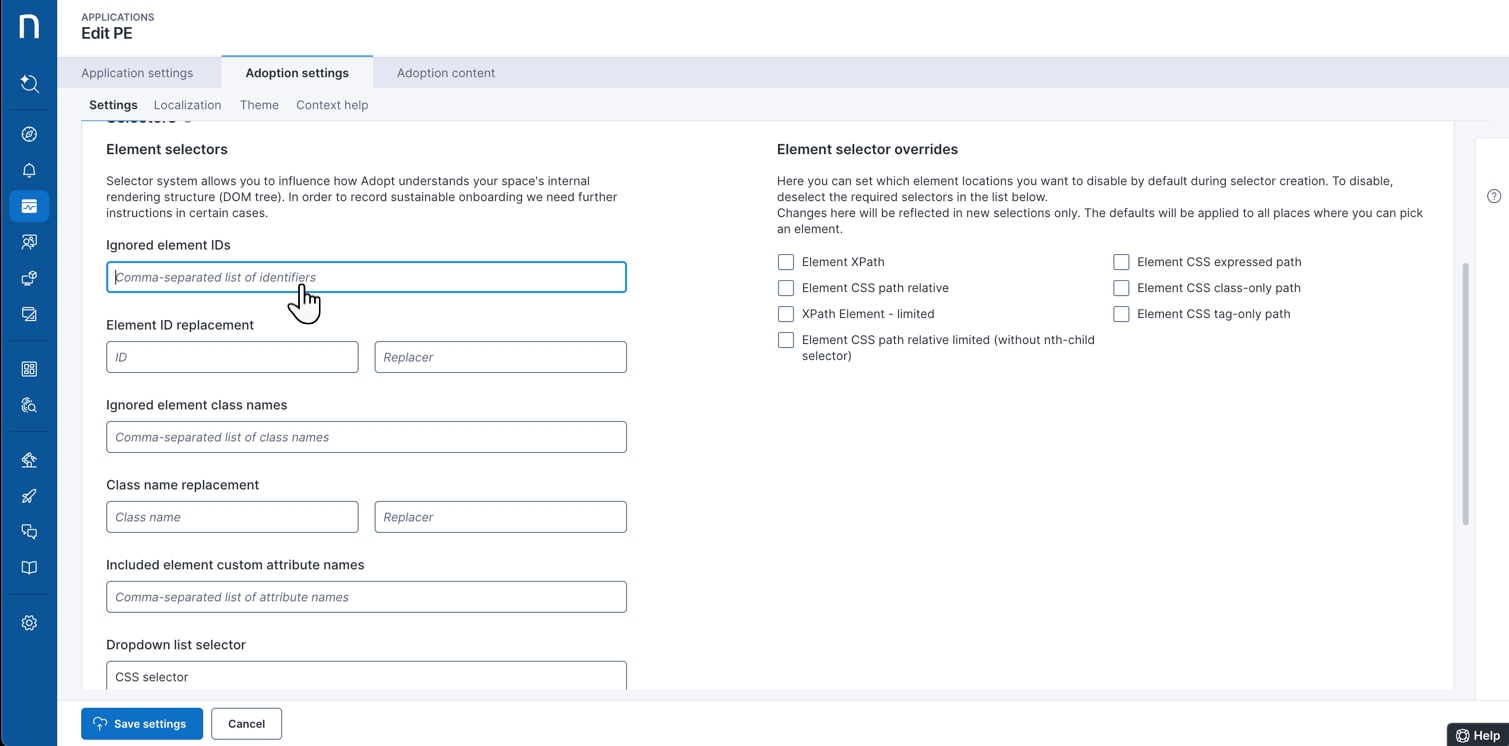Open the chat bubbles icon in sidebar
This screenshot has height=746, width=1509.
pyautogui.click(x=29, y=532)
